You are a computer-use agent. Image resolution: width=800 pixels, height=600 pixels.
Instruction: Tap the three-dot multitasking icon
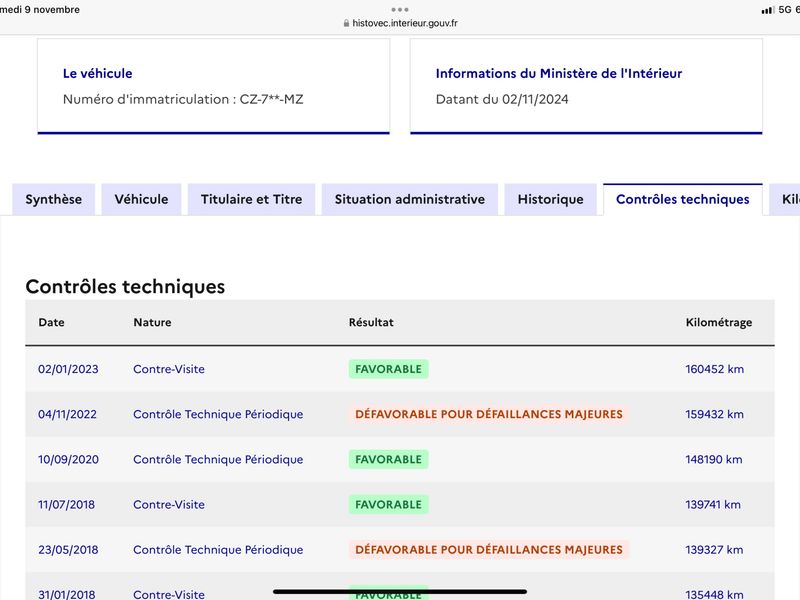[x=400, y=9]
